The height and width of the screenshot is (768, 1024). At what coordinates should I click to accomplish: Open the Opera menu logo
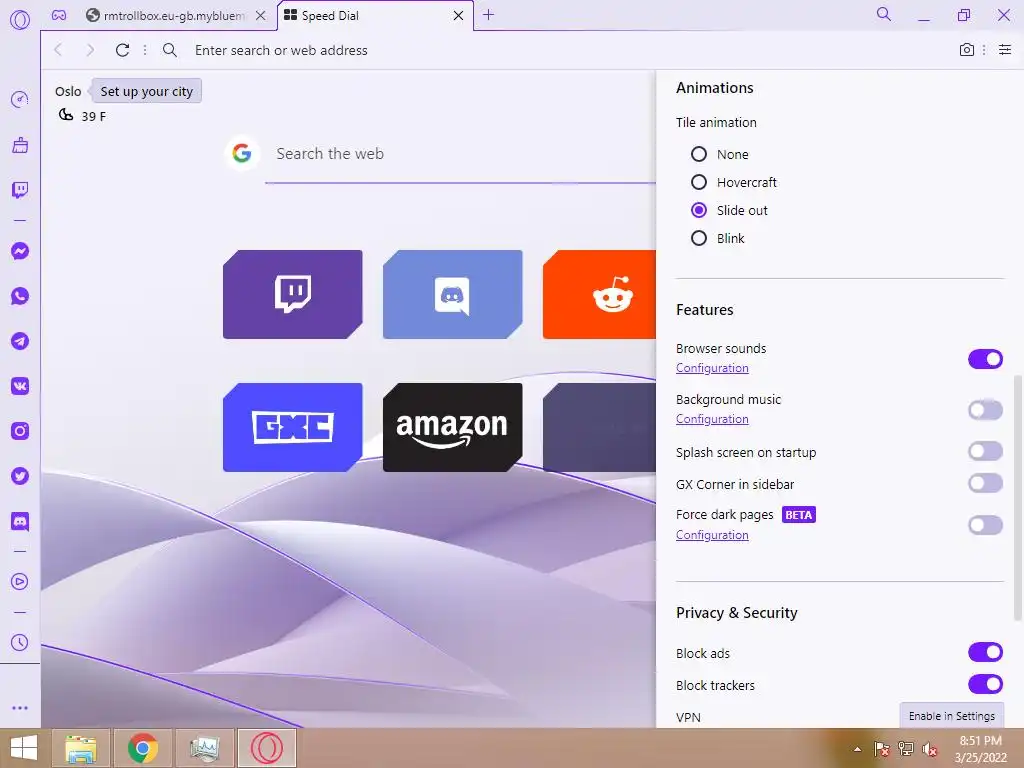[x=20, y=20]
